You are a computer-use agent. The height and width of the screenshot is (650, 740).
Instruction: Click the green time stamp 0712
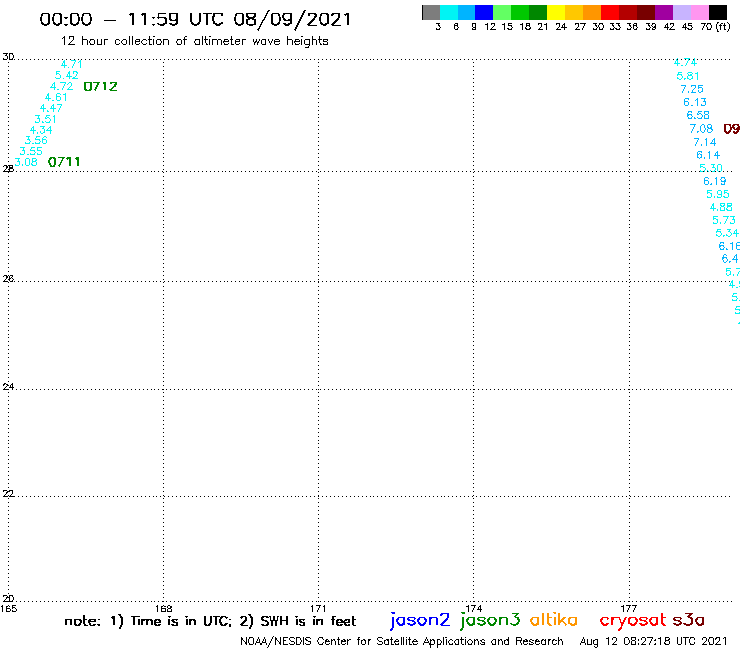click(100, 86)
